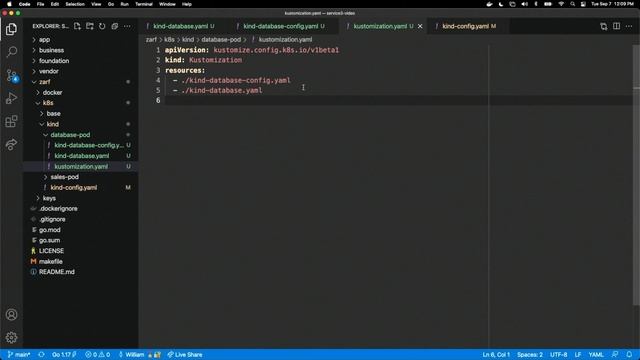
Task: Switch to kind-database.yaml tab
Action: [180, 26]
